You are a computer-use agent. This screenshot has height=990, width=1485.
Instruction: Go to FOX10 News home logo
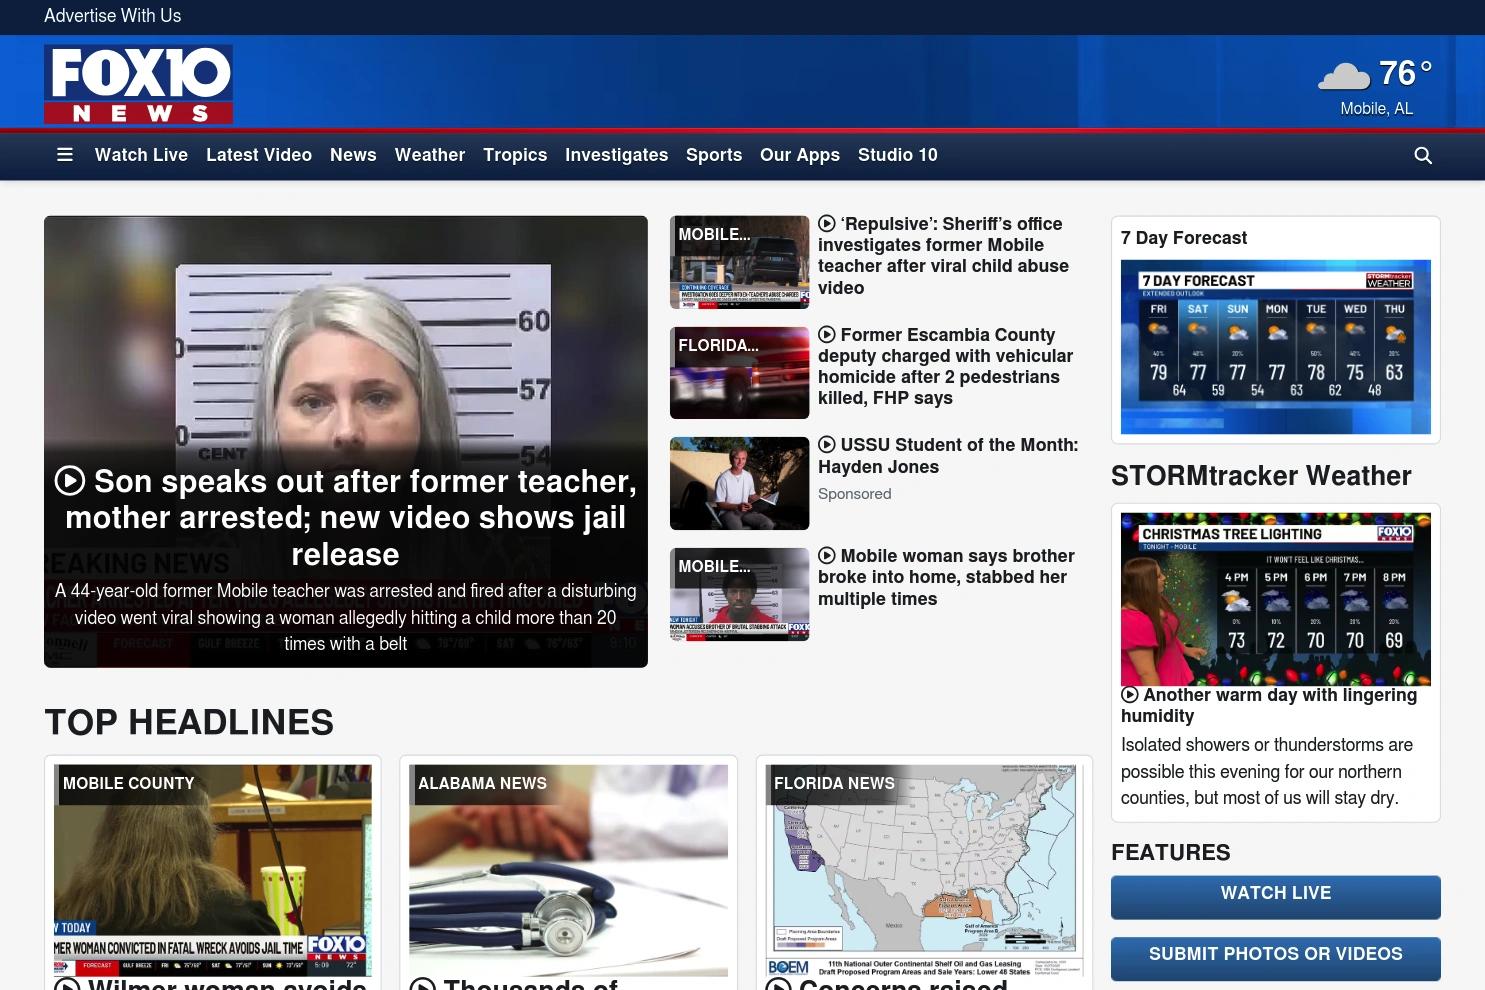click(138, 84)
